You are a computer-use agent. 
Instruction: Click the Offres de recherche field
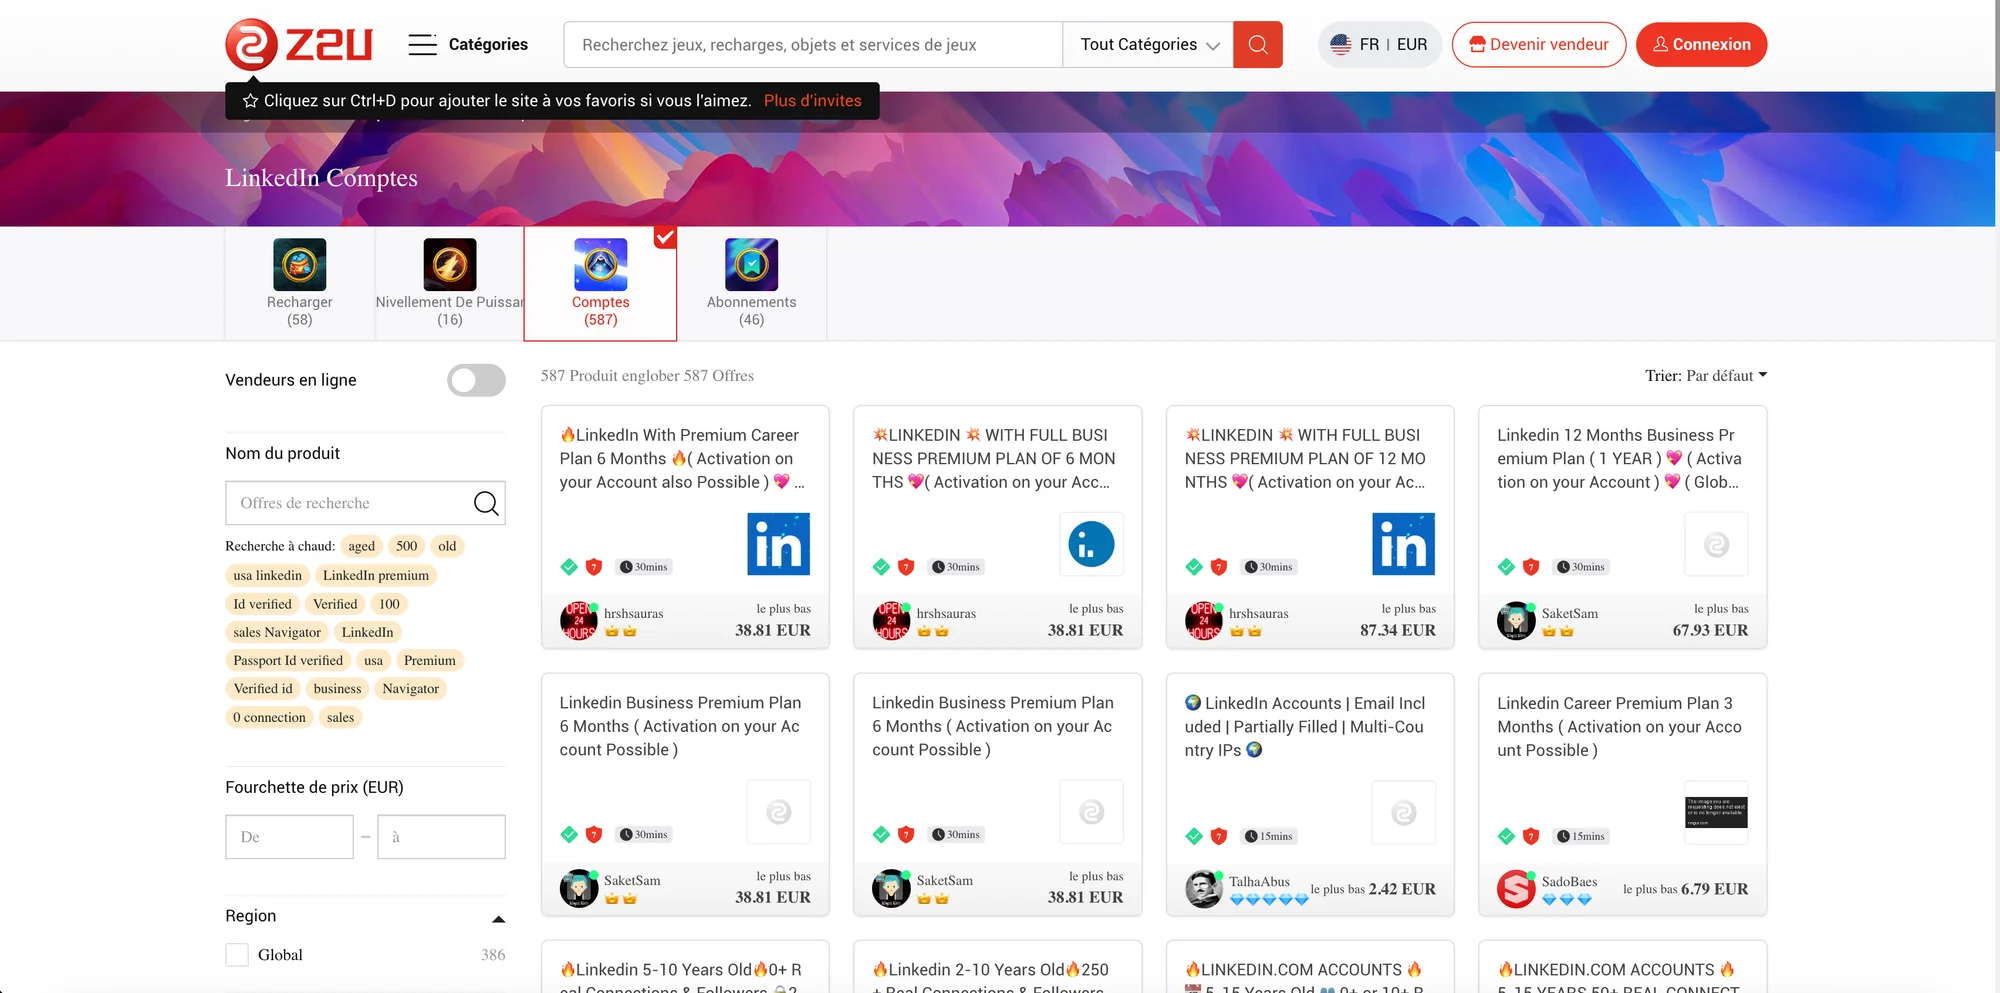point(347,503)
